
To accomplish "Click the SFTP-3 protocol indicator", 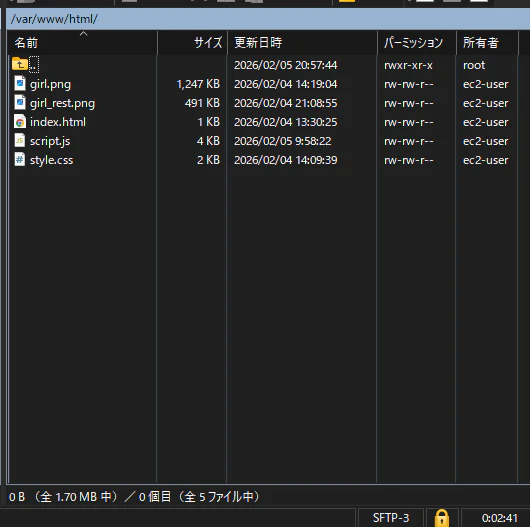I will (391, 518).
